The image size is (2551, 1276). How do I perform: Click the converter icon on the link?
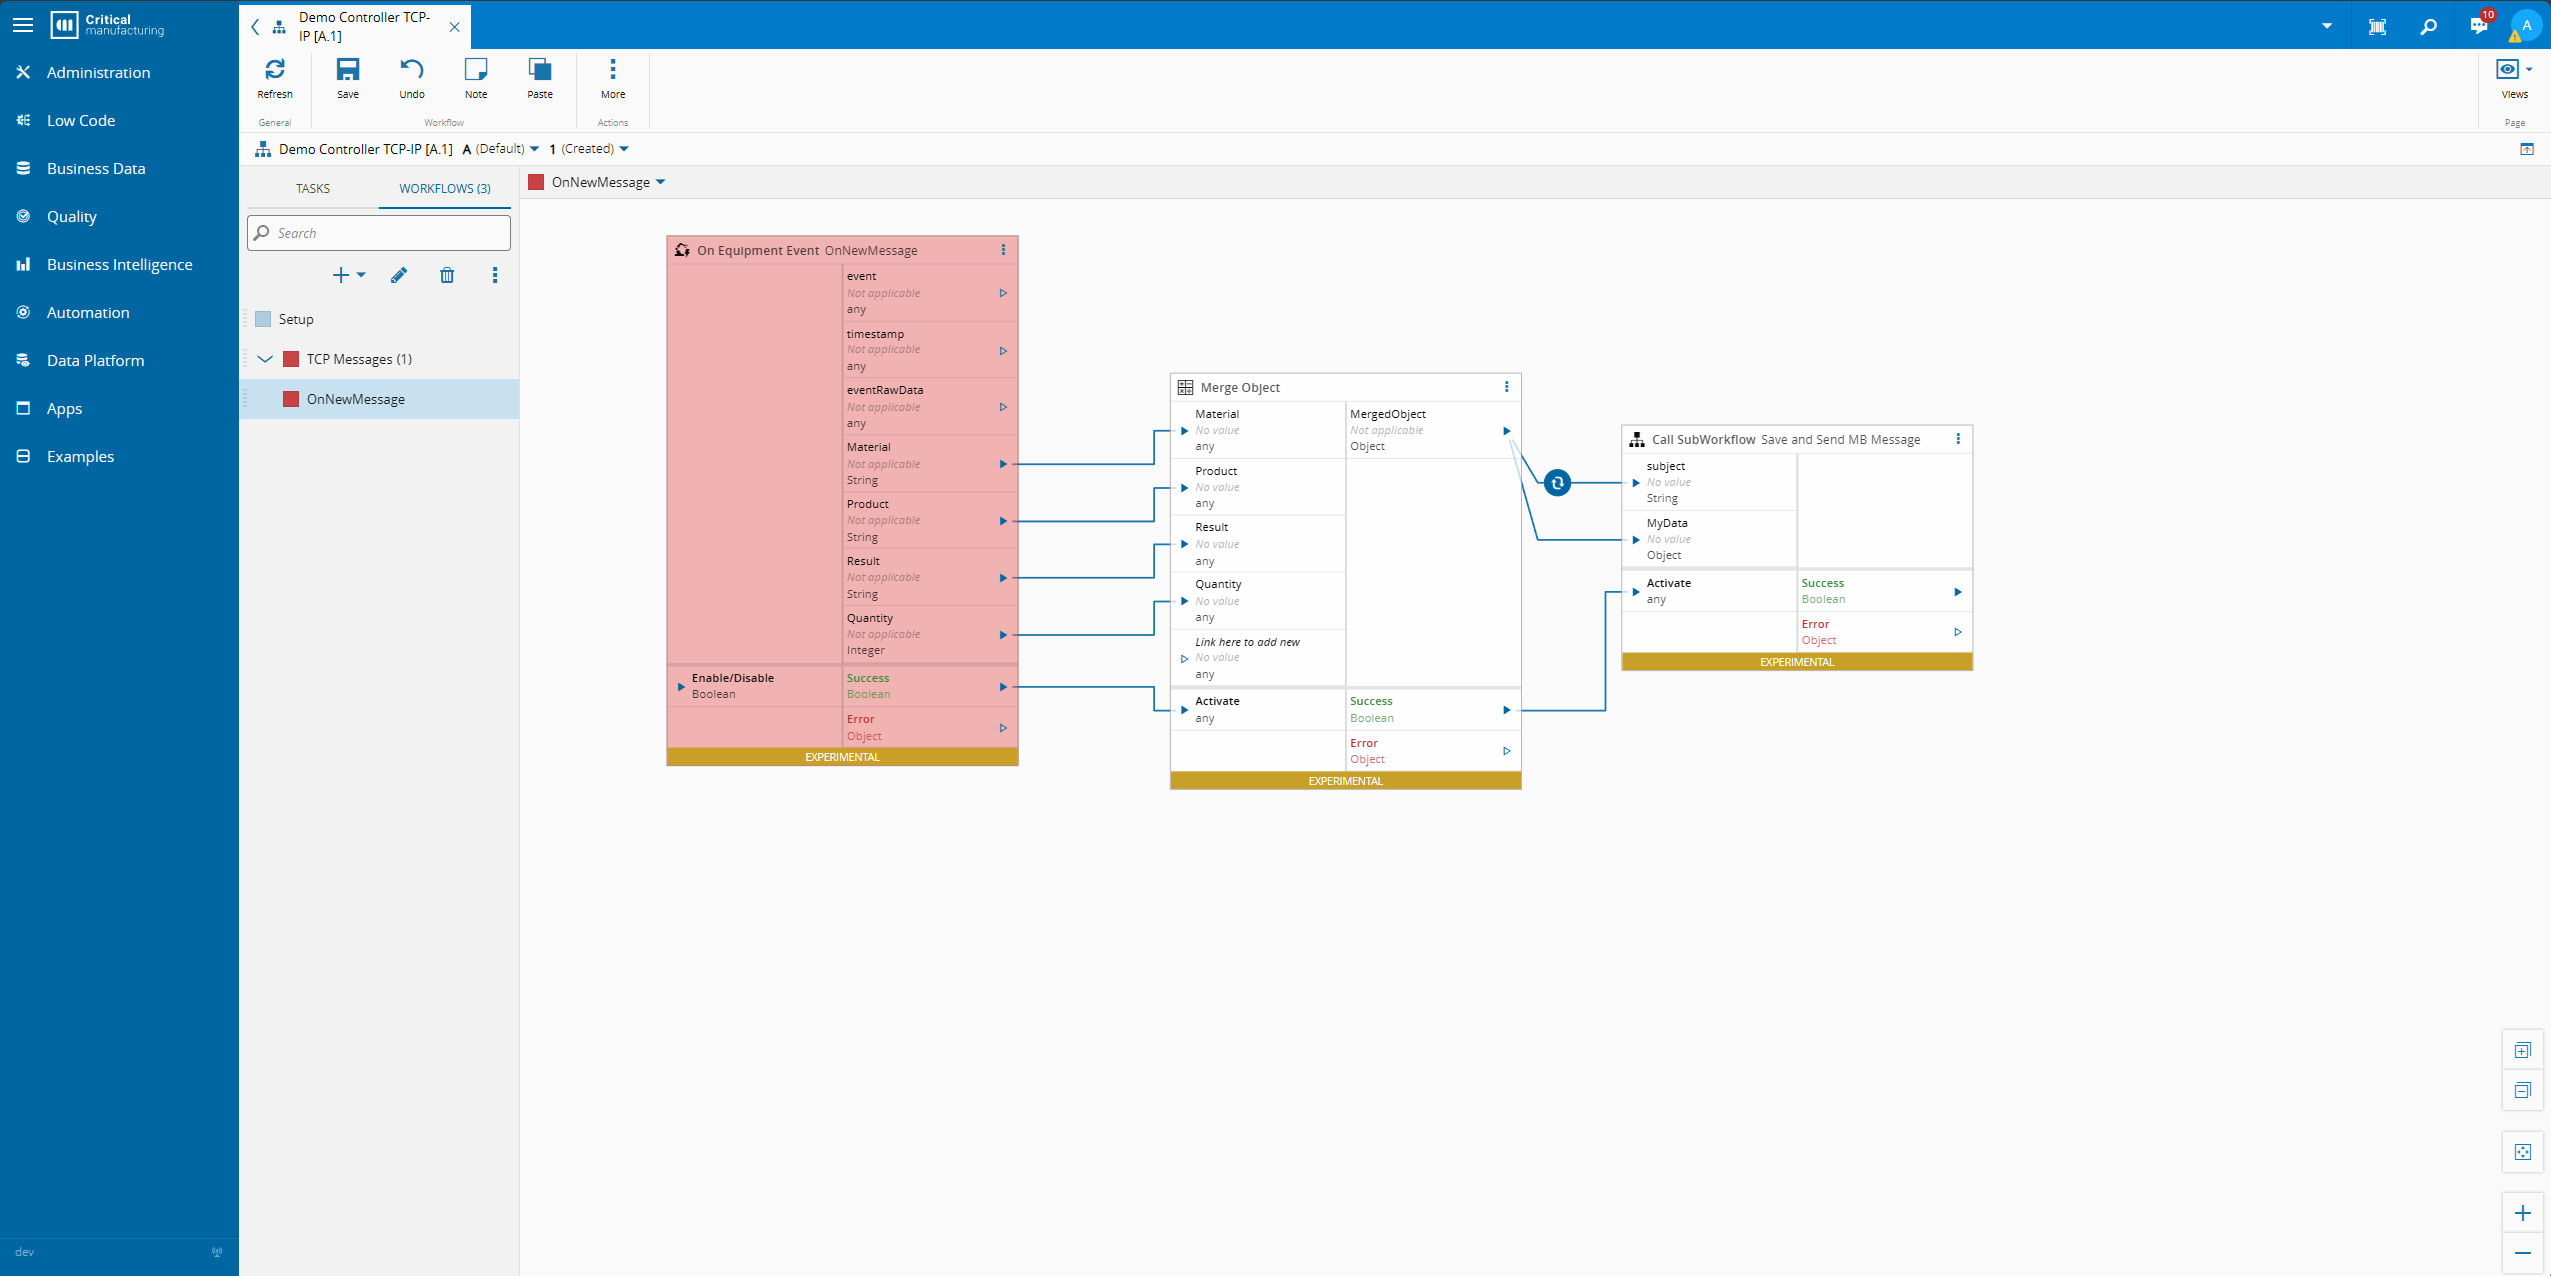[1557, 483]
